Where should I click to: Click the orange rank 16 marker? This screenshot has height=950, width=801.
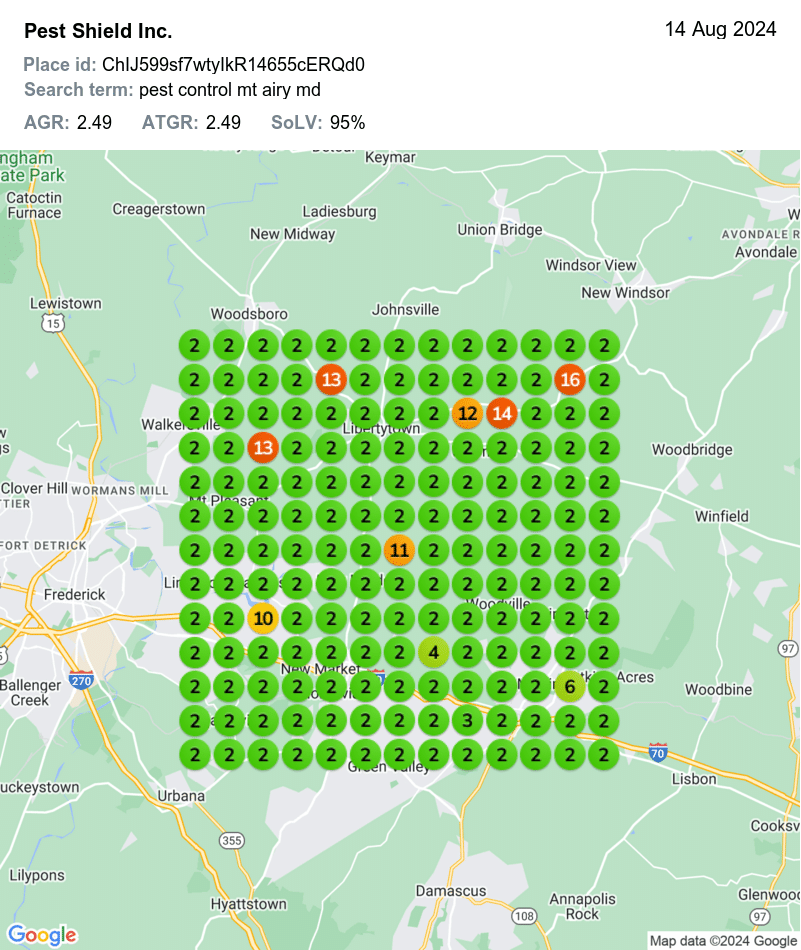click(x=569, y=380)
